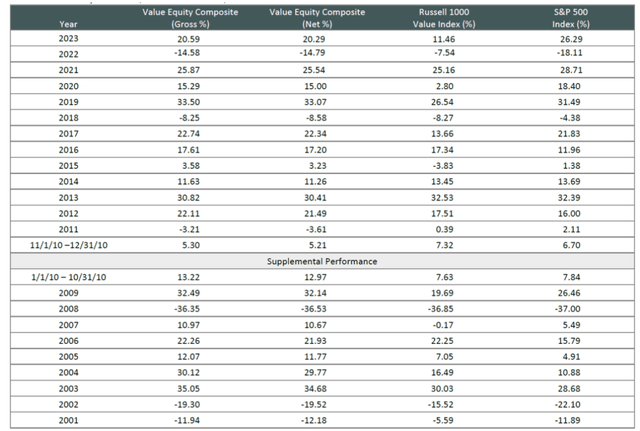Click the year cell "2014"

pyautogui.click(x=68, y=182)
